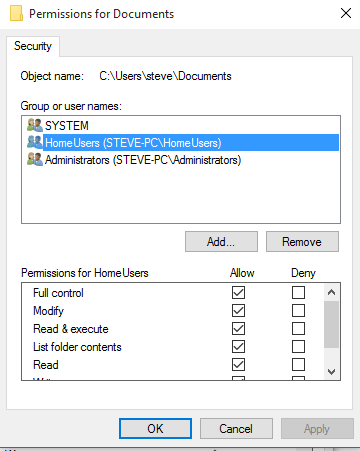
Task: Click the Read & execute permission label
Action: point(71,329)
